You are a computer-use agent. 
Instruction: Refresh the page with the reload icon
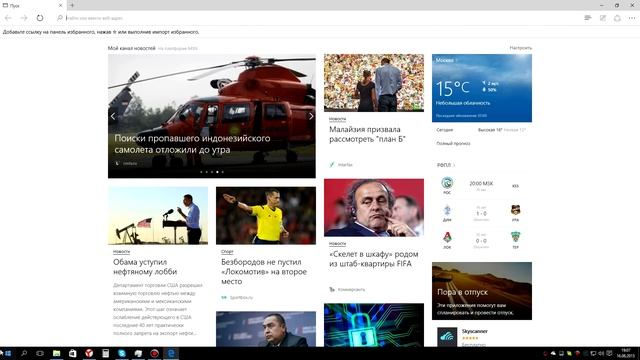point(40,18)
